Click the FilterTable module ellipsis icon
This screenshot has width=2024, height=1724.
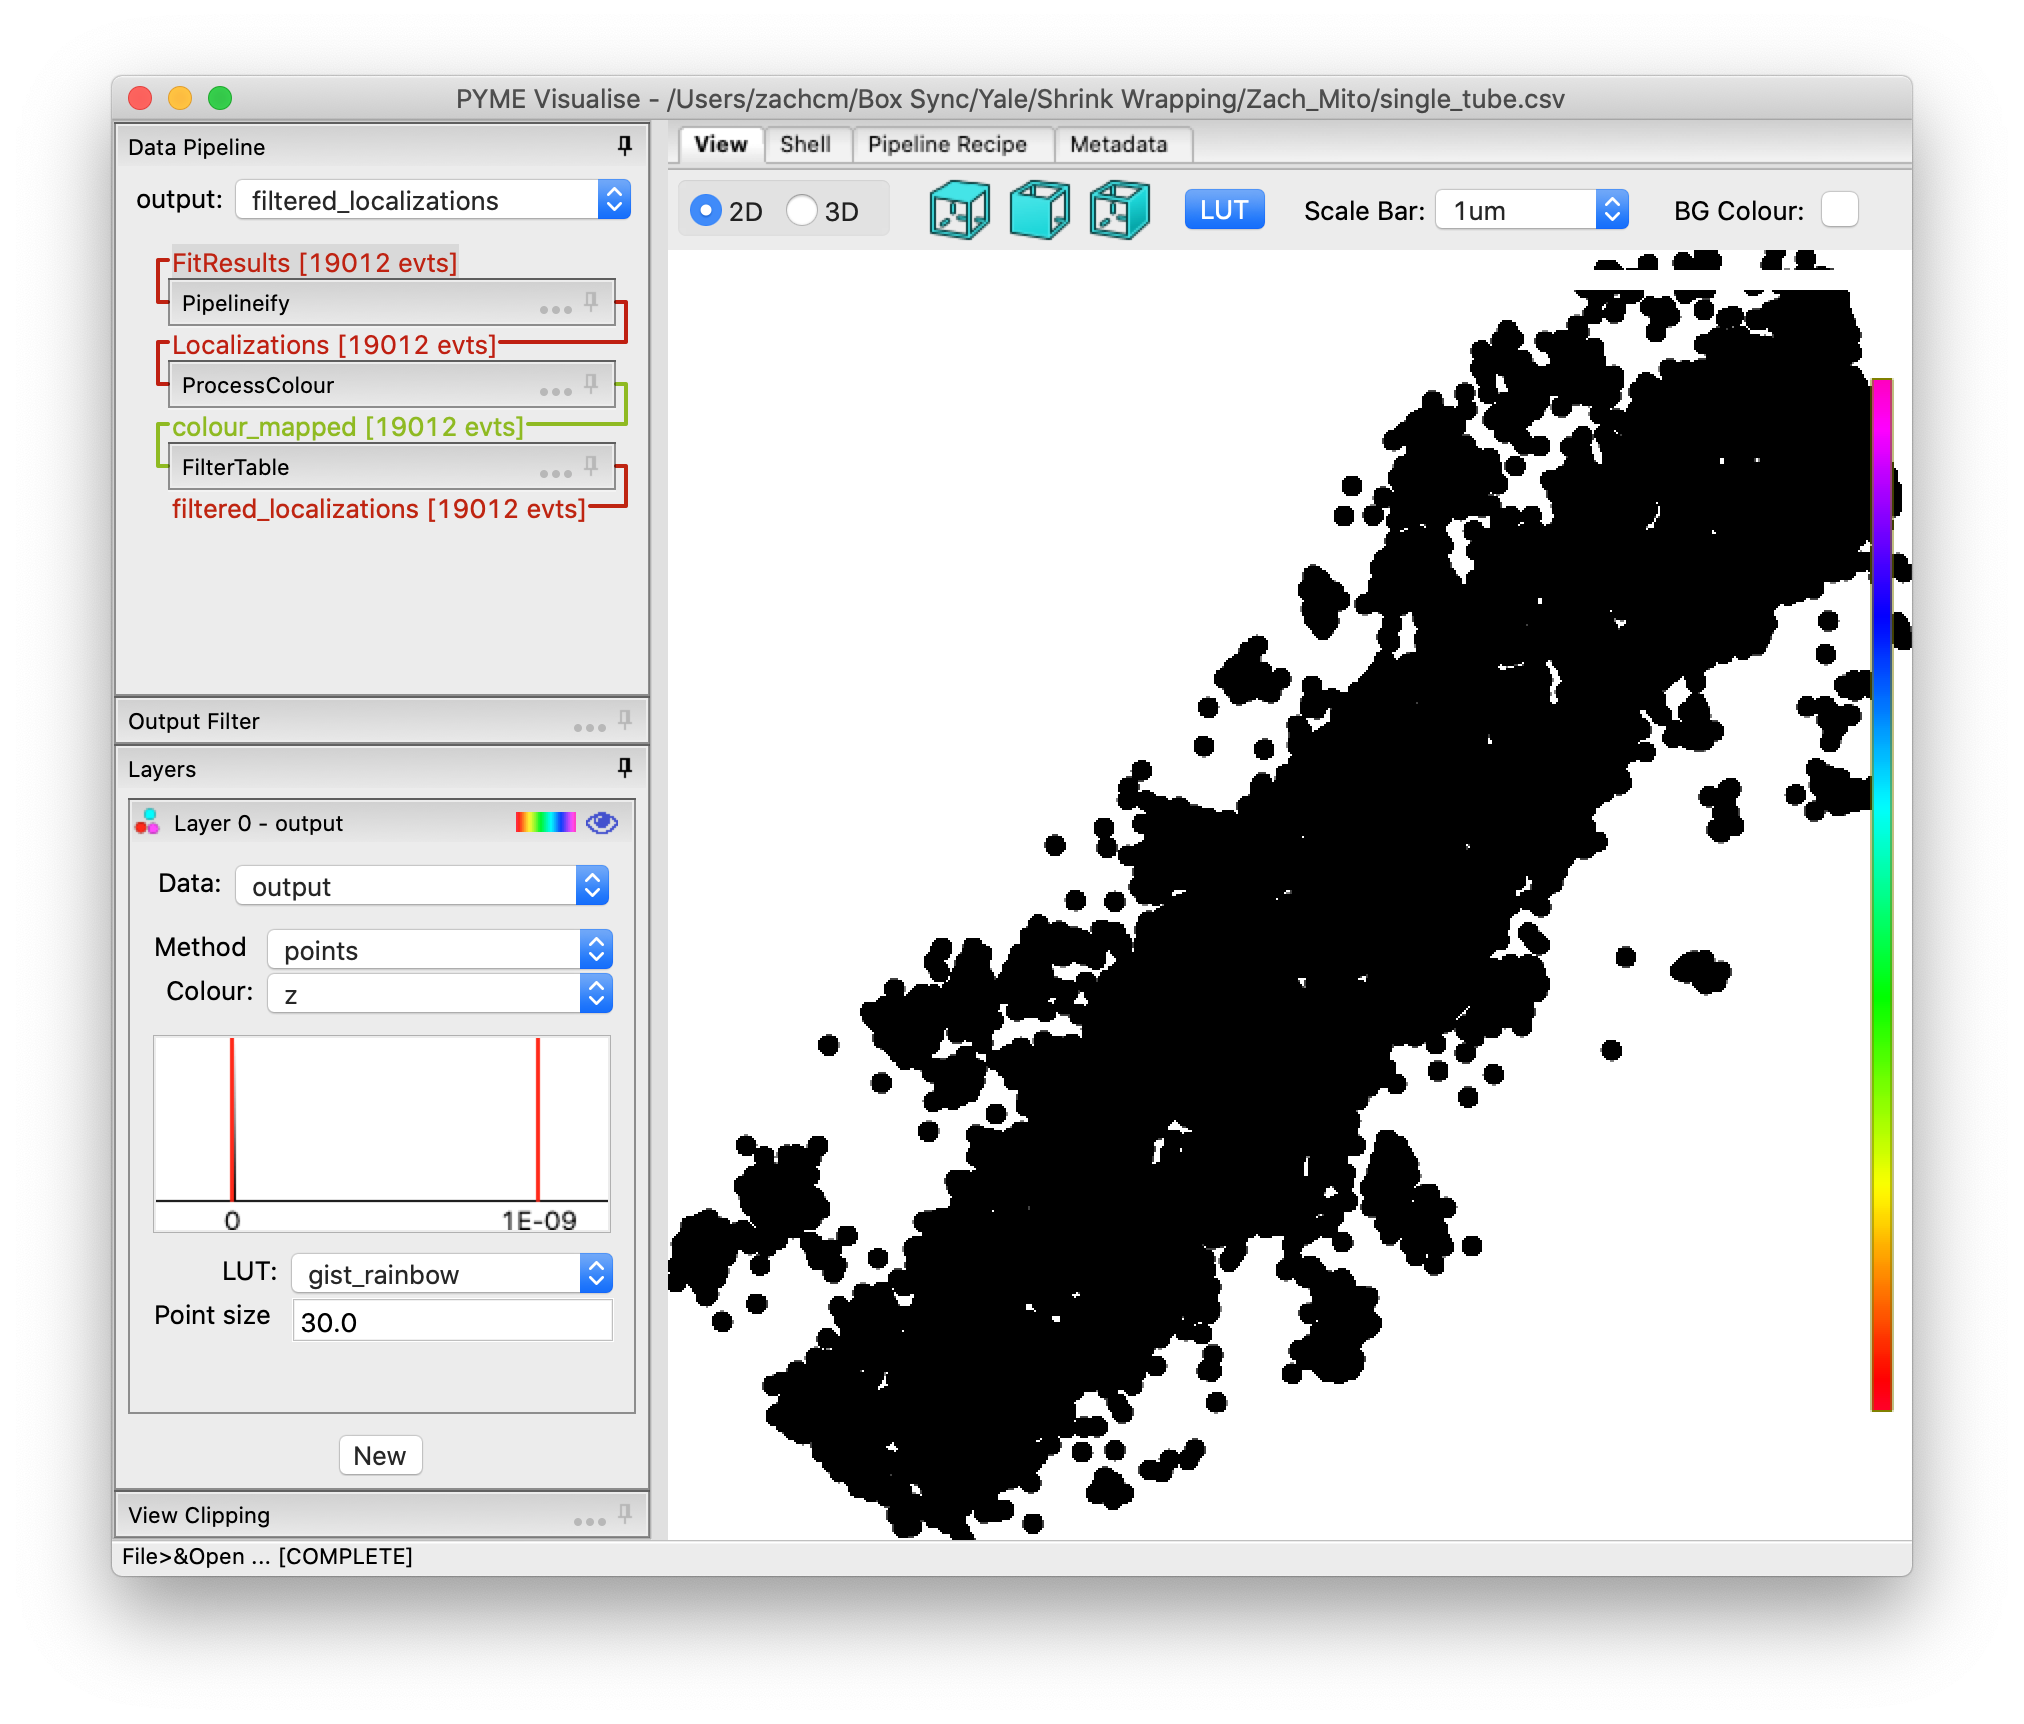pos(556,473)
